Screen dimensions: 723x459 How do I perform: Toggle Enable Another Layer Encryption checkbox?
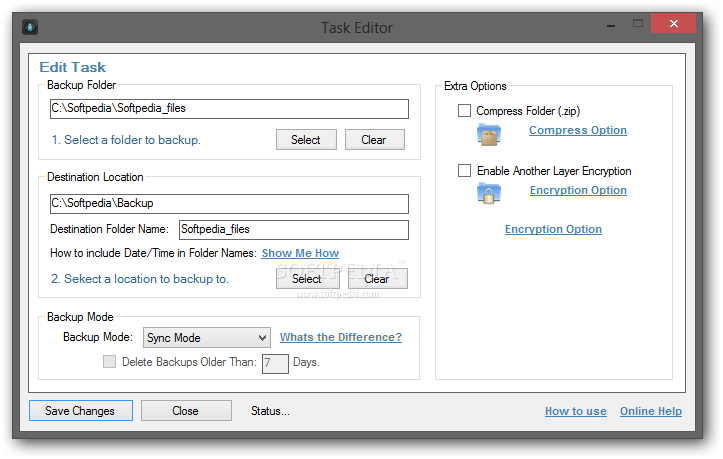464,171
